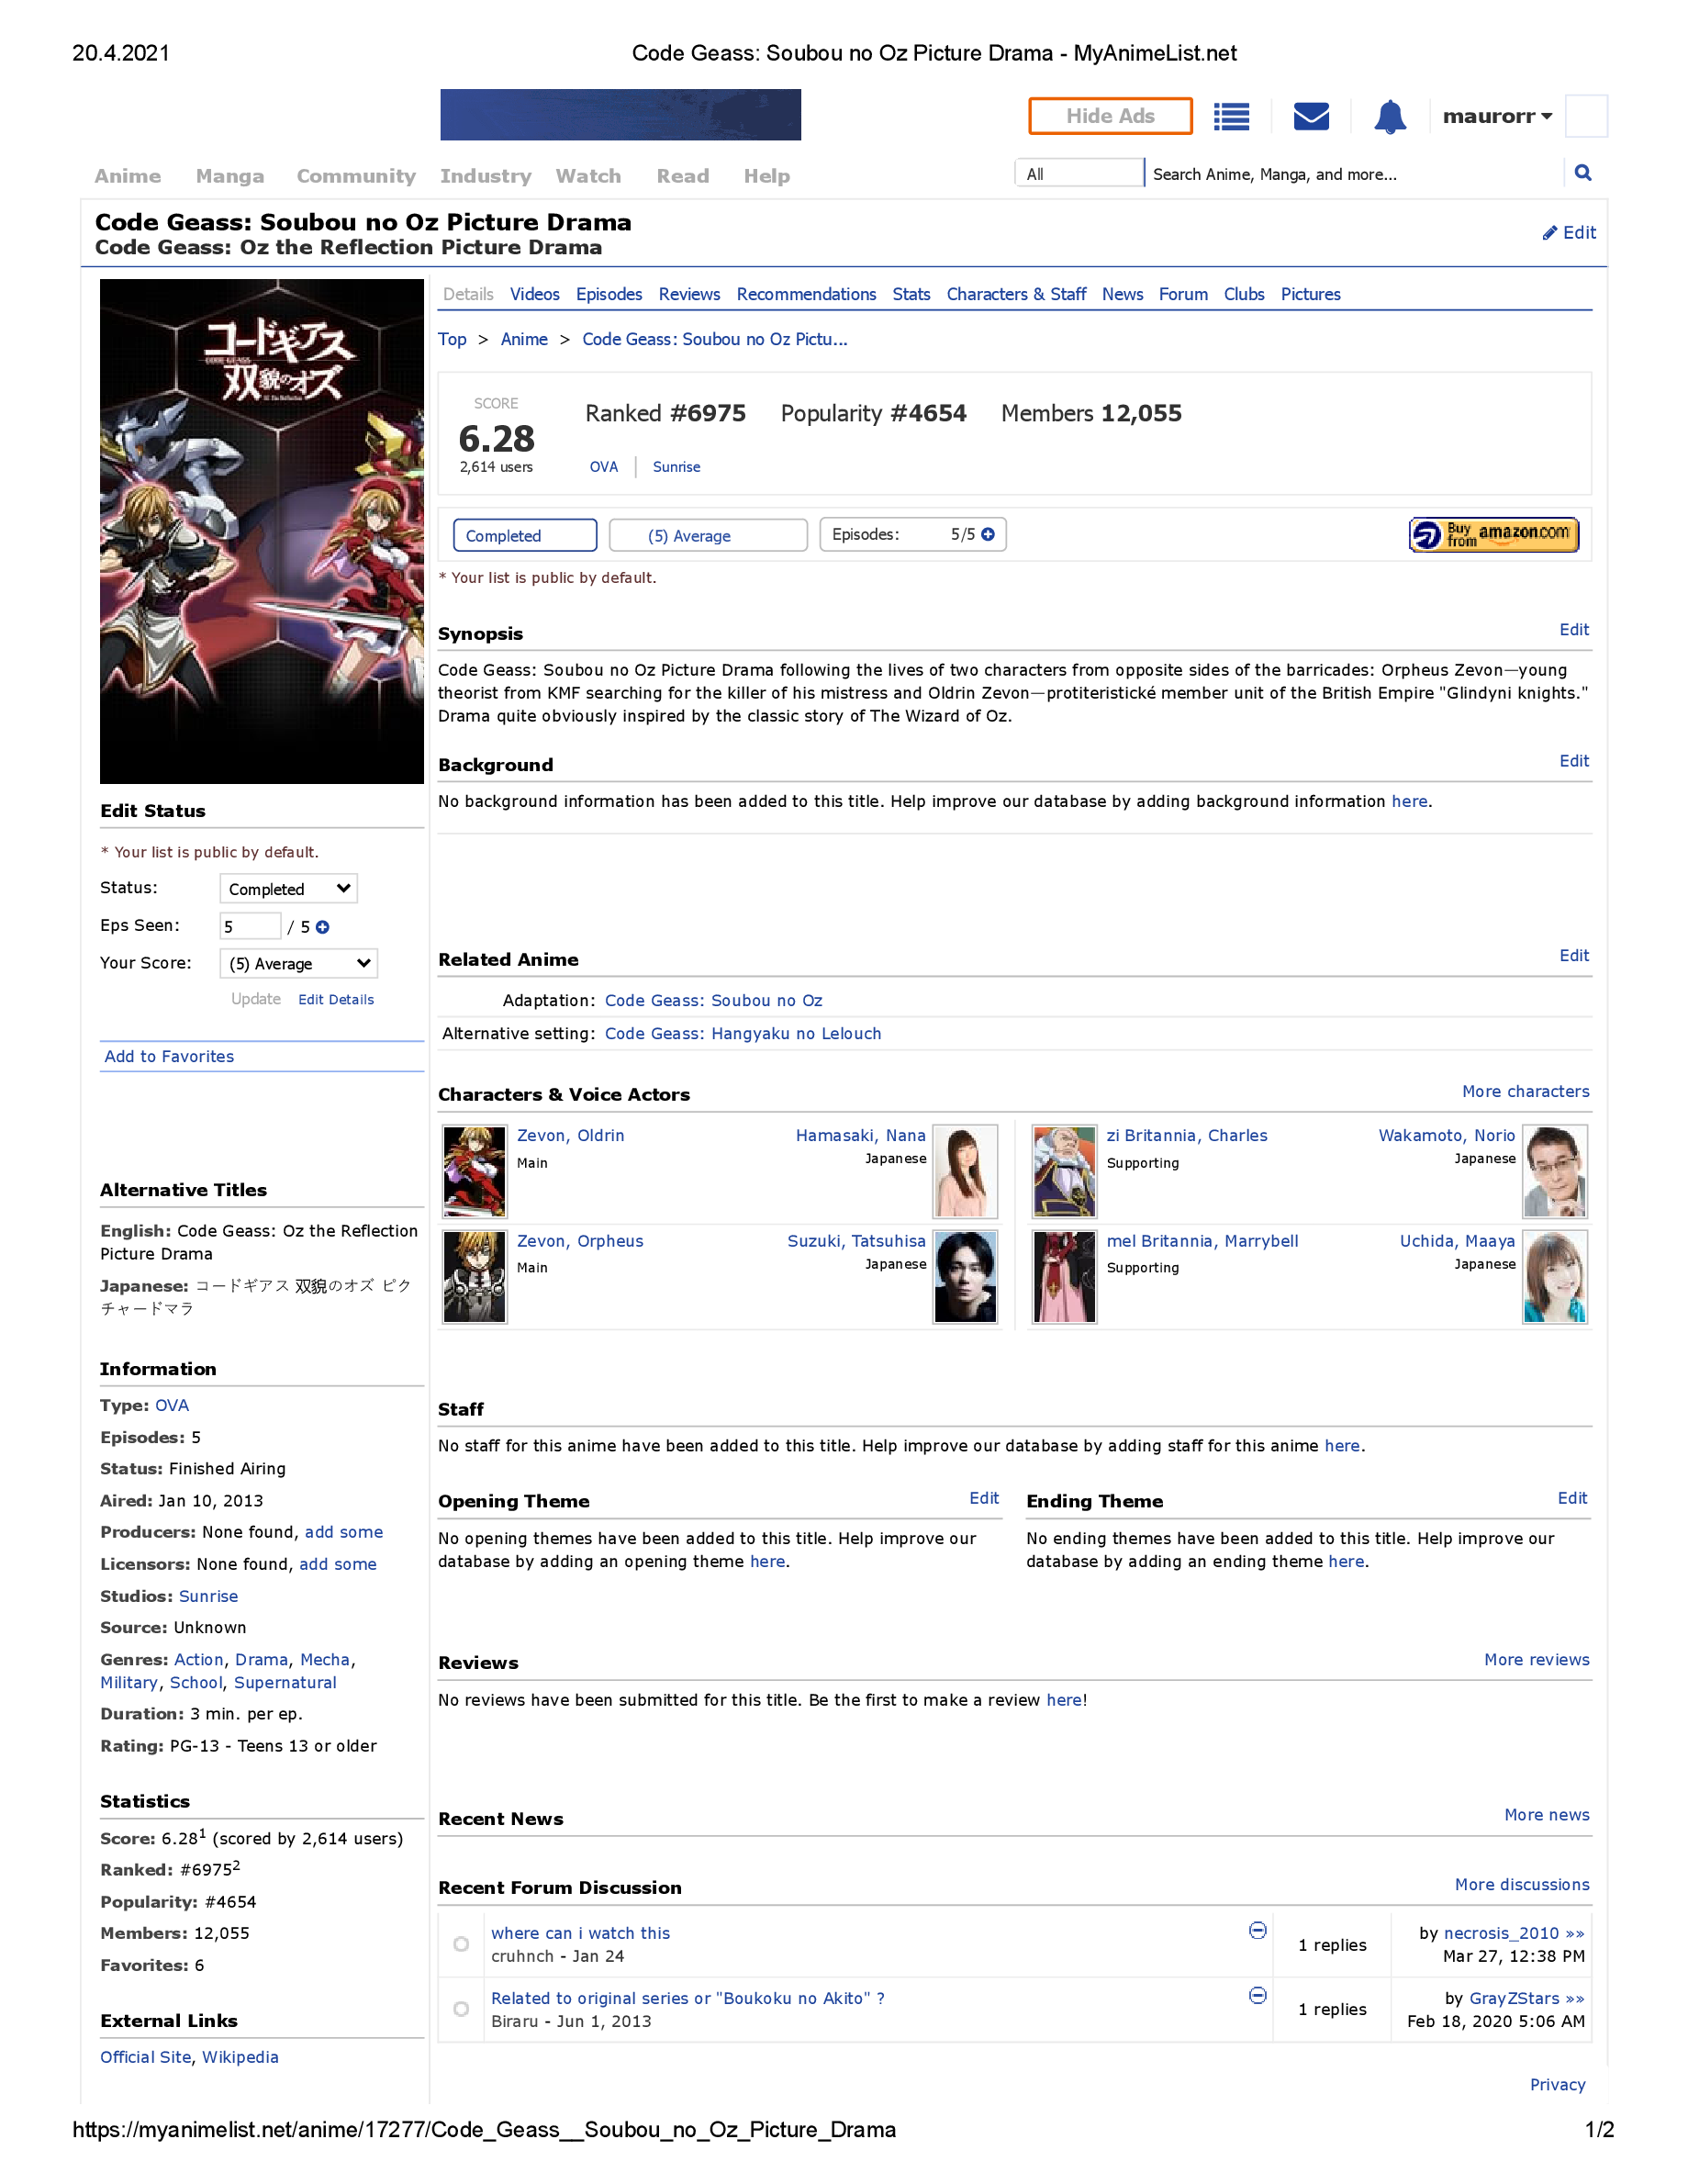
Task: Click the Edit link beside Synopsis
Action: [x=1574, y=630]
